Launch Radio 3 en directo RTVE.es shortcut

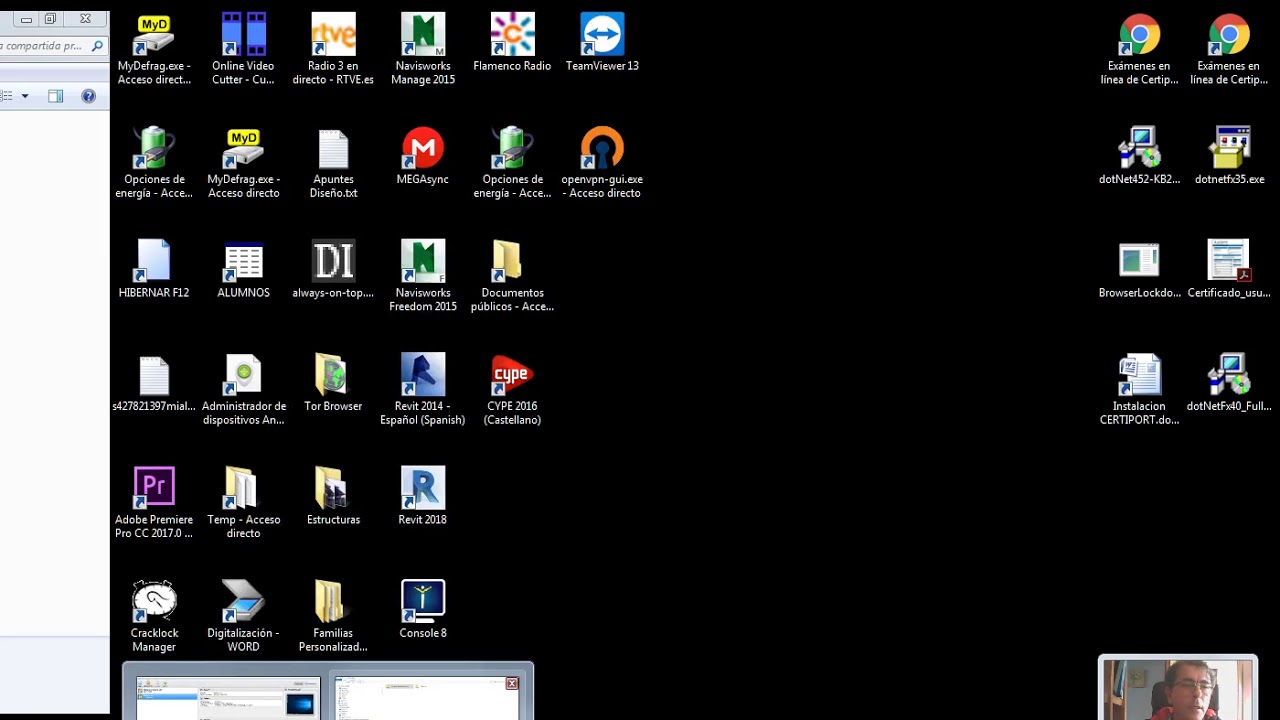[x=333, y=49]
